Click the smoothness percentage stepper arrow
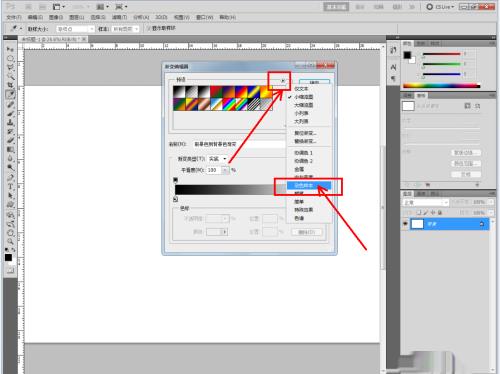Screen dimensions: 500x374 [x=226, y=170]
